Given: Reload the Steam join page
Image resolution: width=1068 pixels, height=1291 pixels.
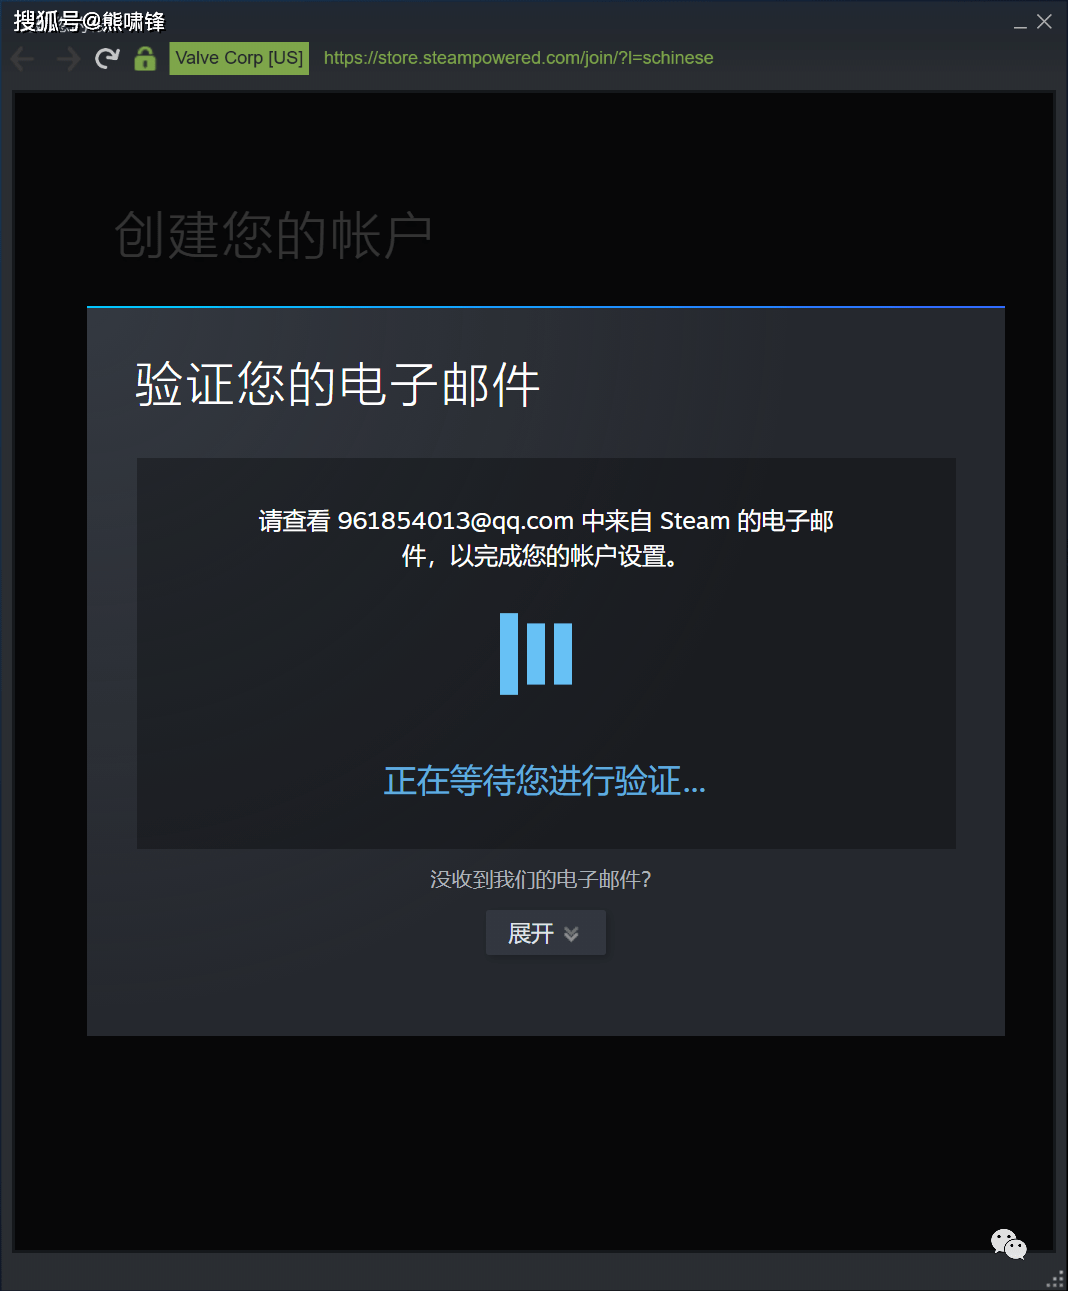Looking at the screenshot, I should [107, 59].
